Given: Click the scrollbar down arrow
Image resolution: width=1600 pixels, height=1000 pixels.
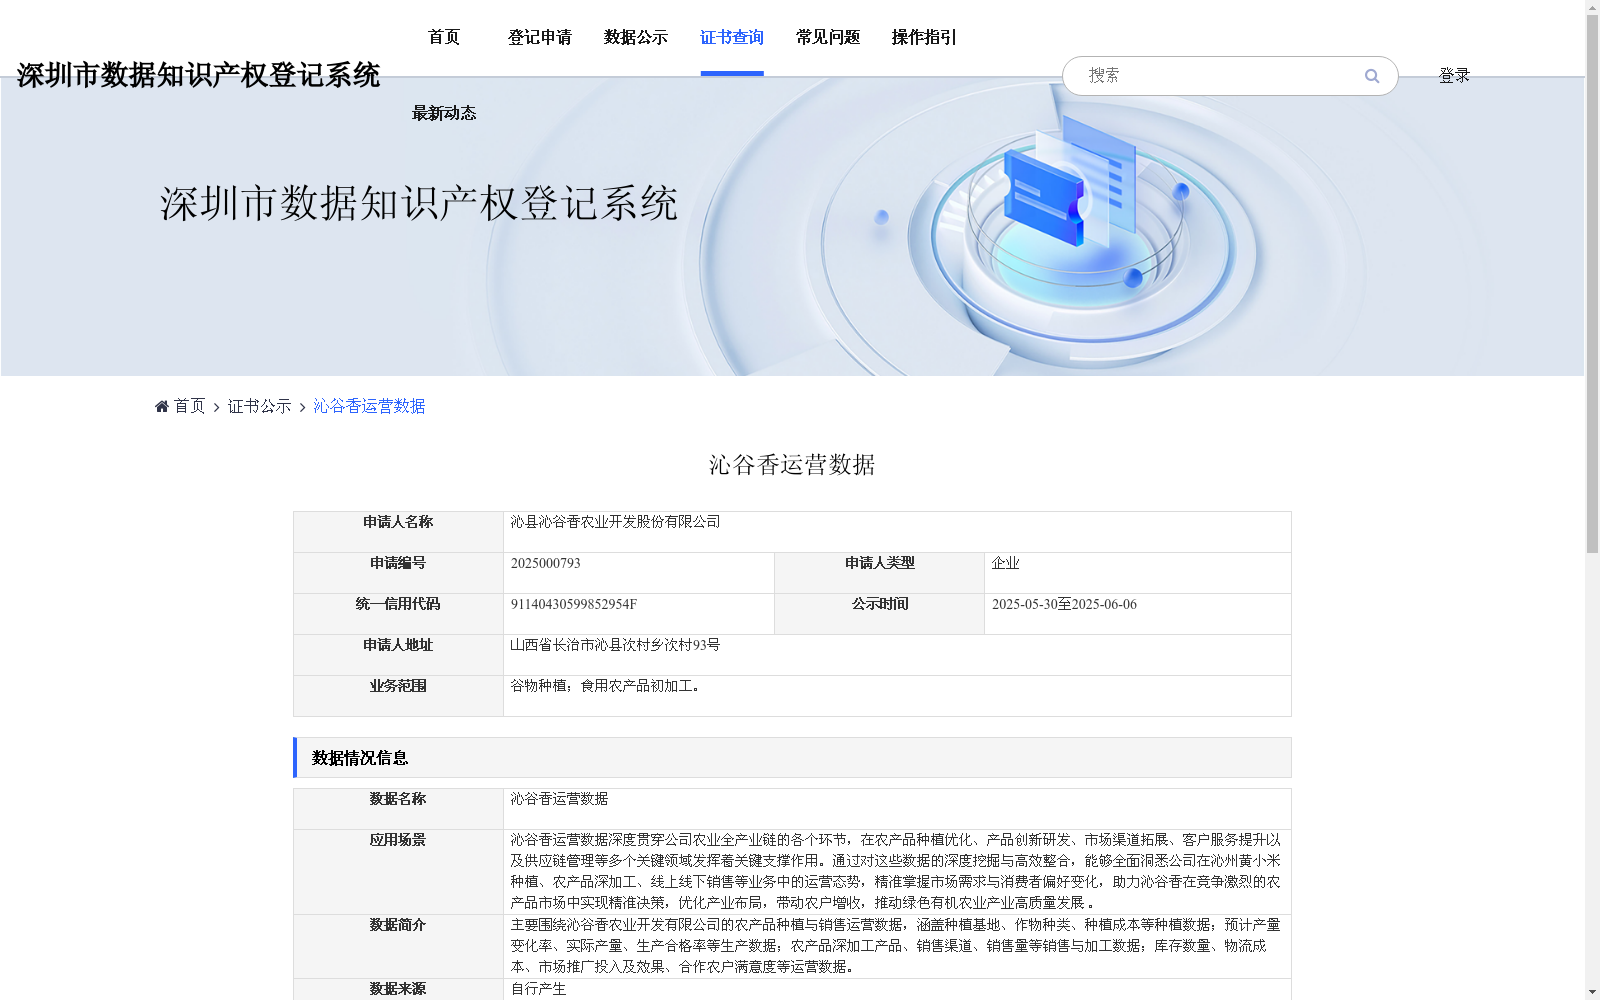Looking at the screenshot, I should pyautogui.click(x=1592, y=992).
